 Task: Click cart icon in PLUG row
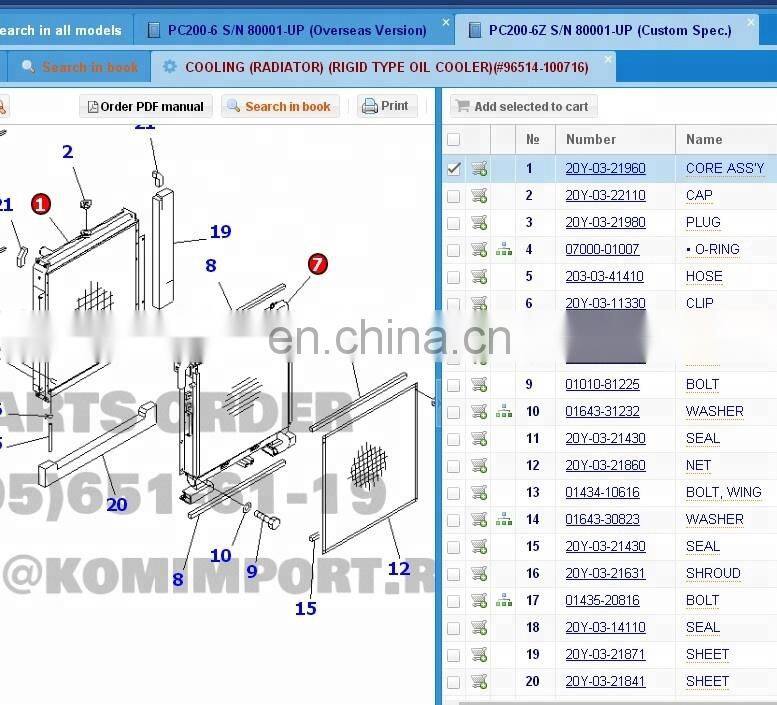(x=479, y=222)
